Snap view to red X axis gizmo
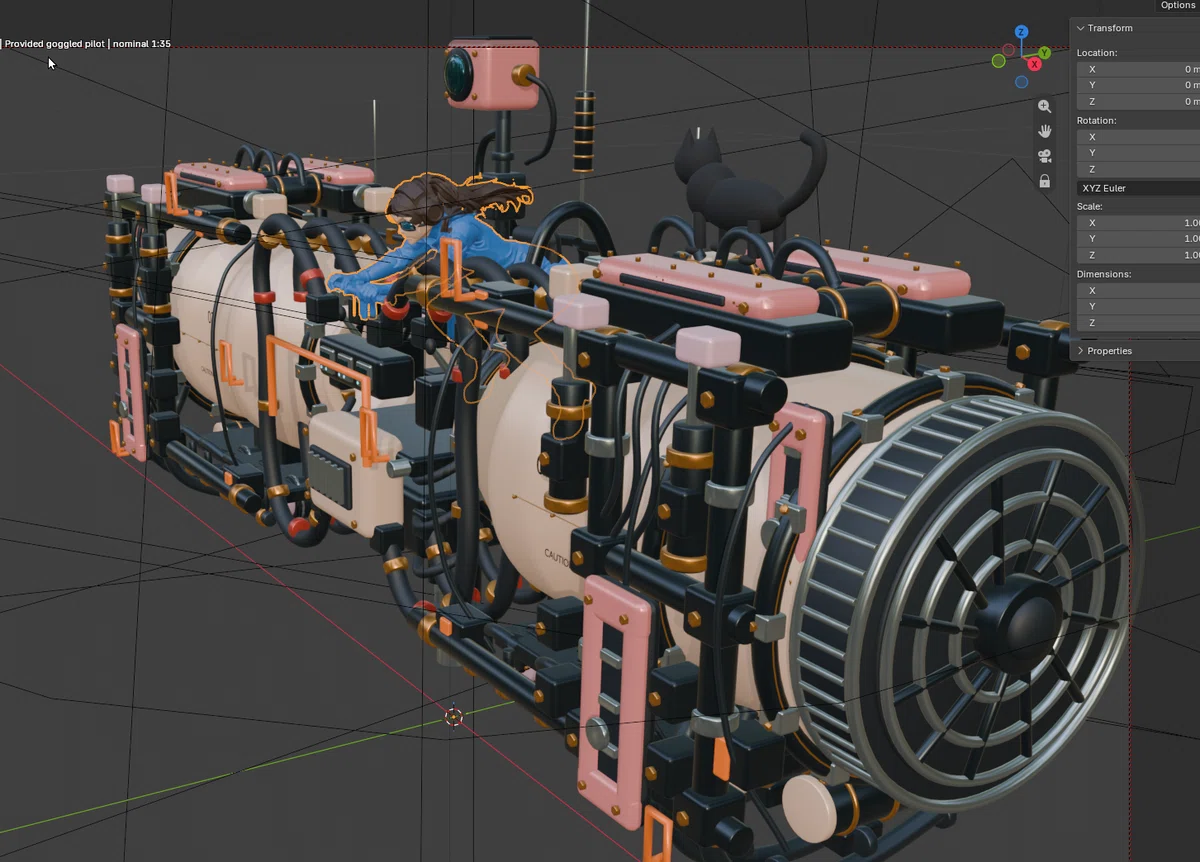 (1034, 64)
